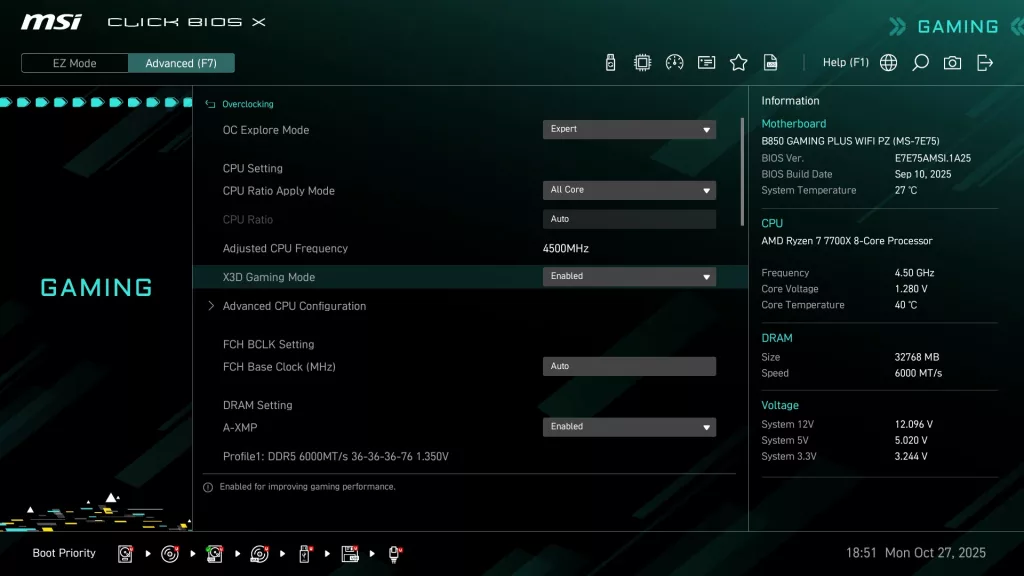Click the Help (F1) button
This screenshot has width=1024, height=576.
pyautogui.click(x=845, y=62)
